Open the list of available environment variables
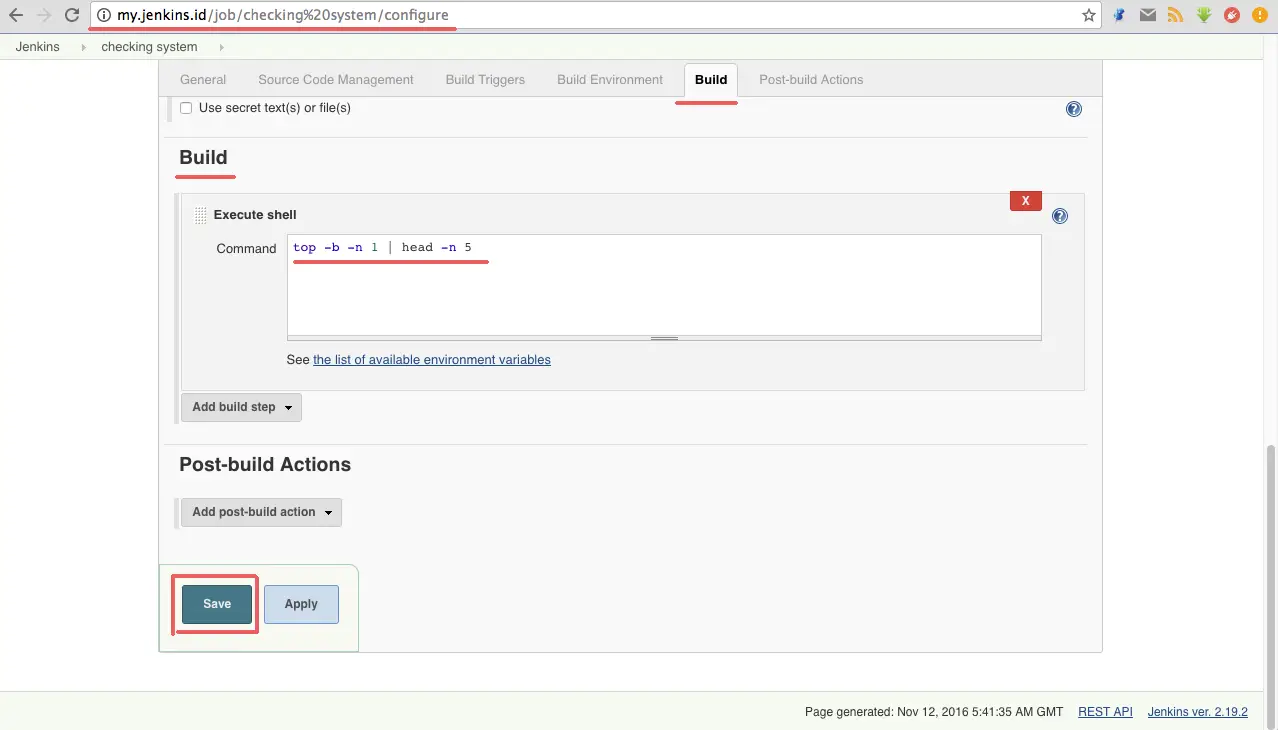 [432, 360]
